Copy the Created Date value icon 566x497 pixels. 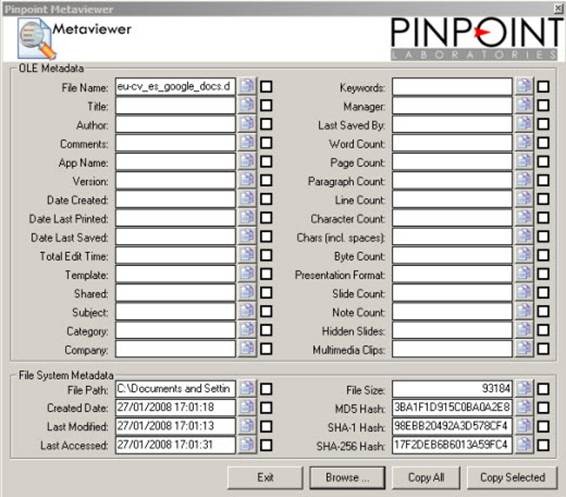point(247,408)
